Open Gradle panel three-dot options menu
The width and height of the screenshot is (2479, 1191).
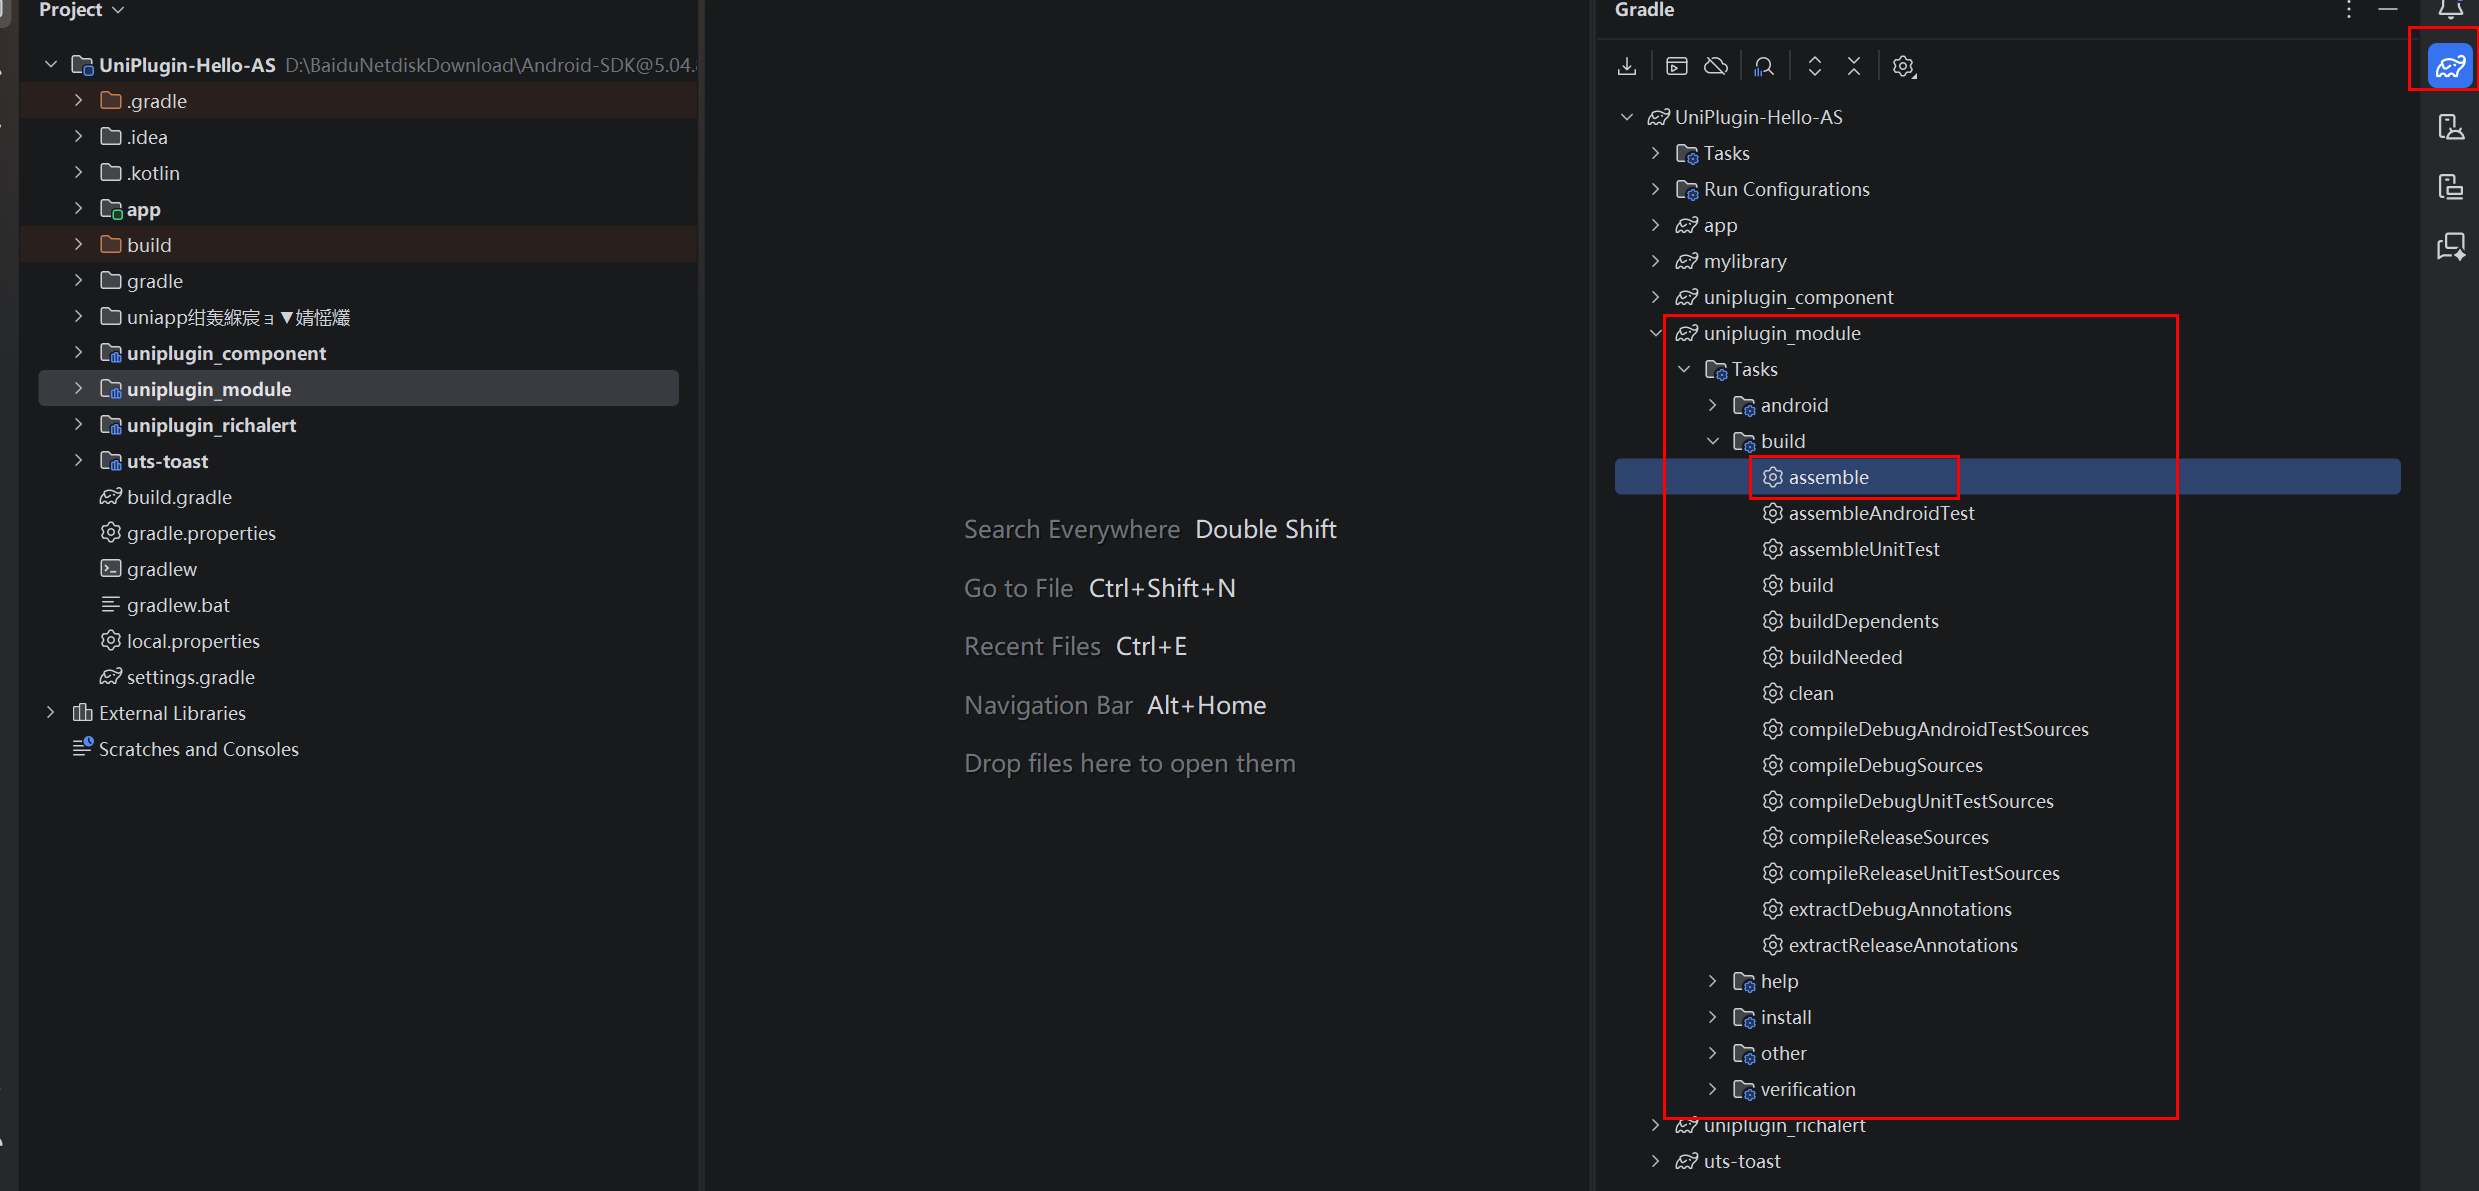[x=2349, y=10]
